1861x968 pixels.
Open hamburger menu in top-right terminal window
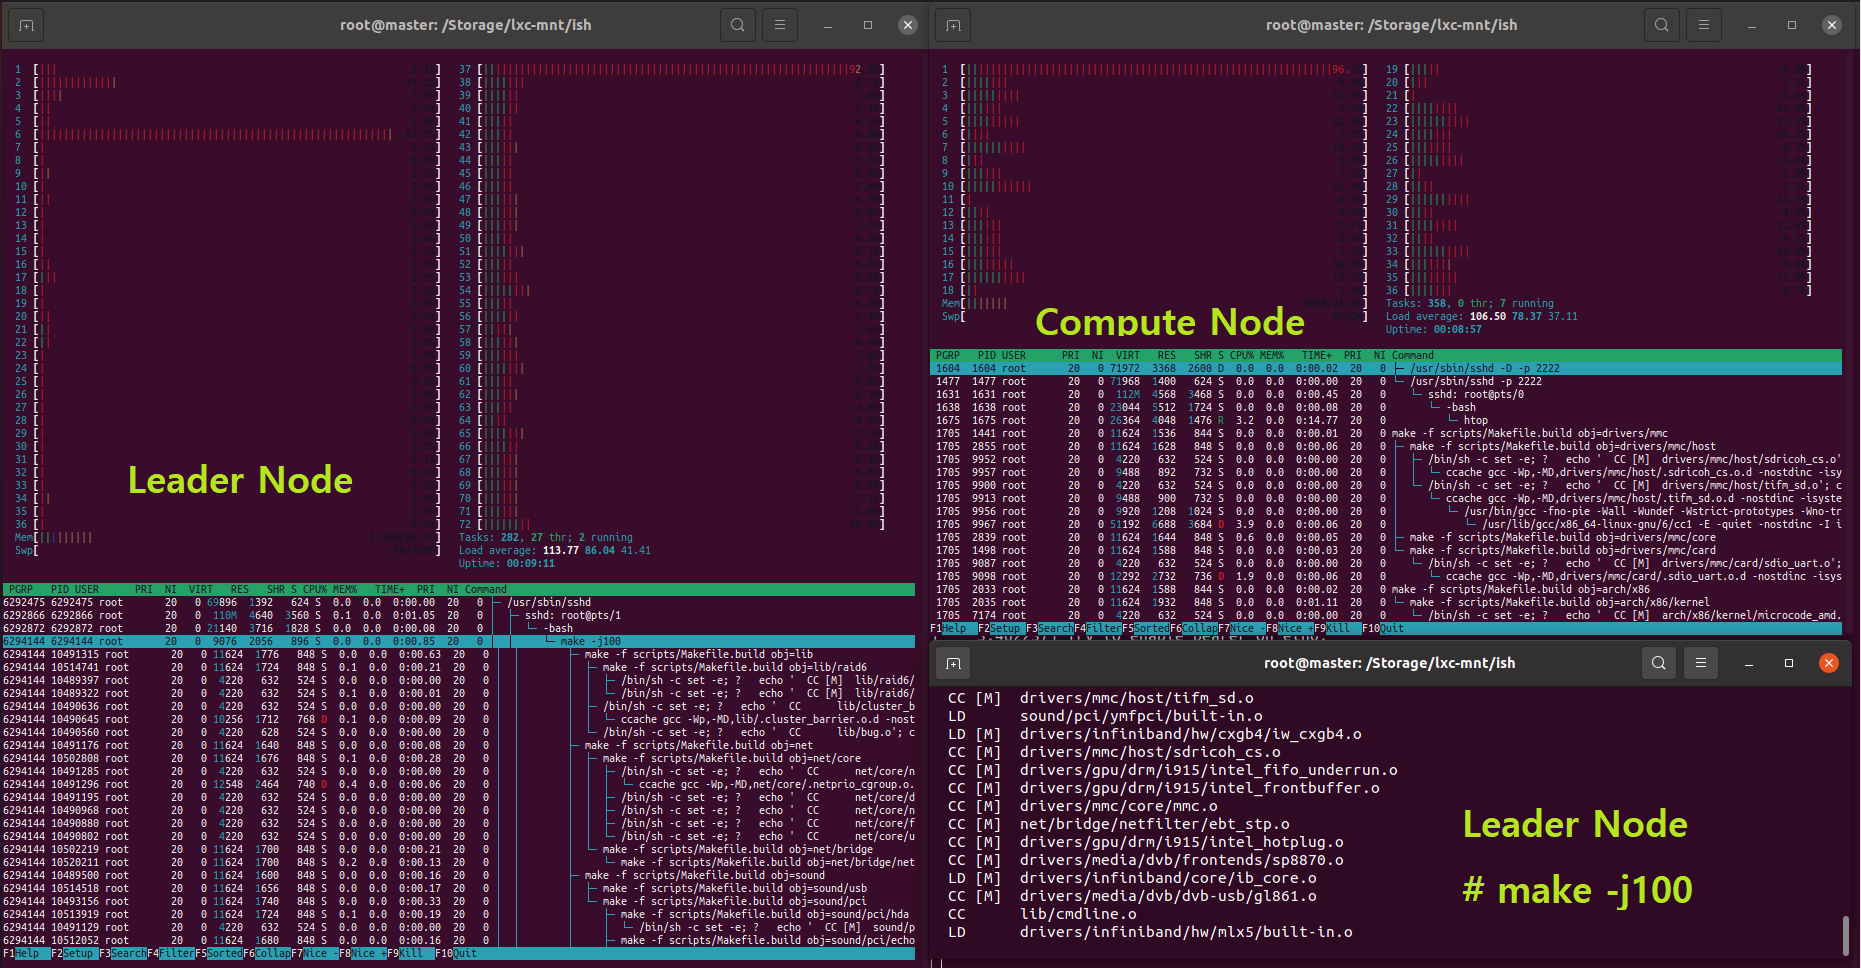pos(1704,25)
